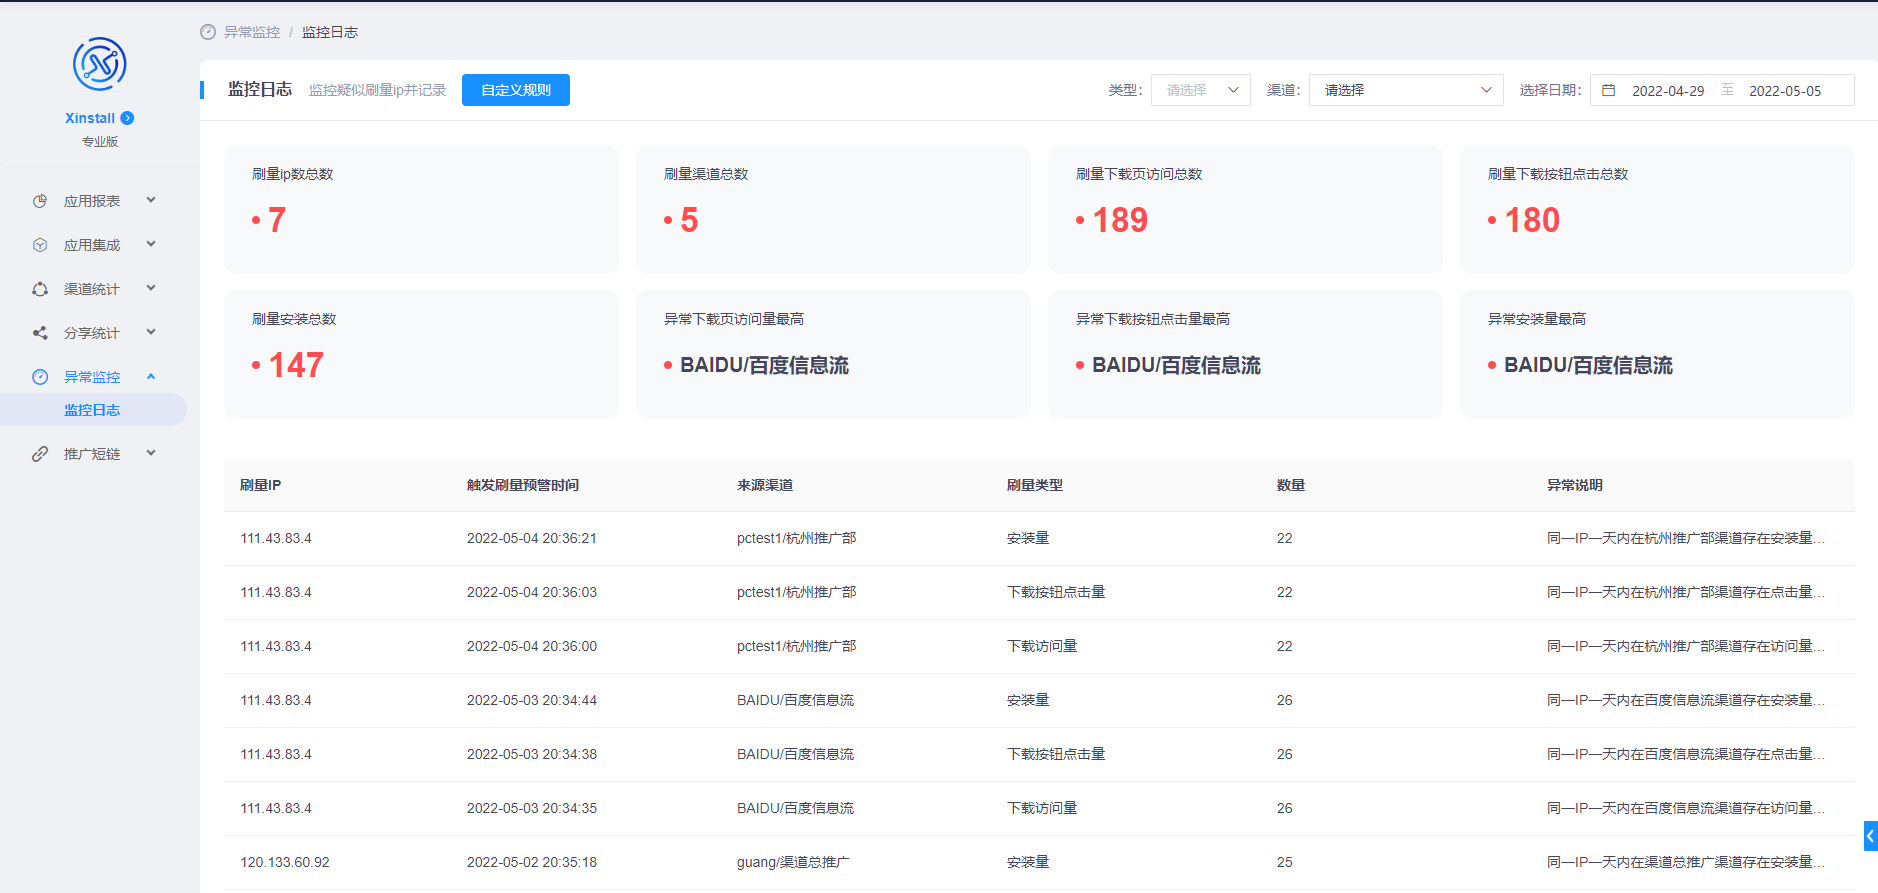This screenshot has height=893, width=1878.
Task: Click the start date 2022-04-29 field
Action: click(1667, 91)
